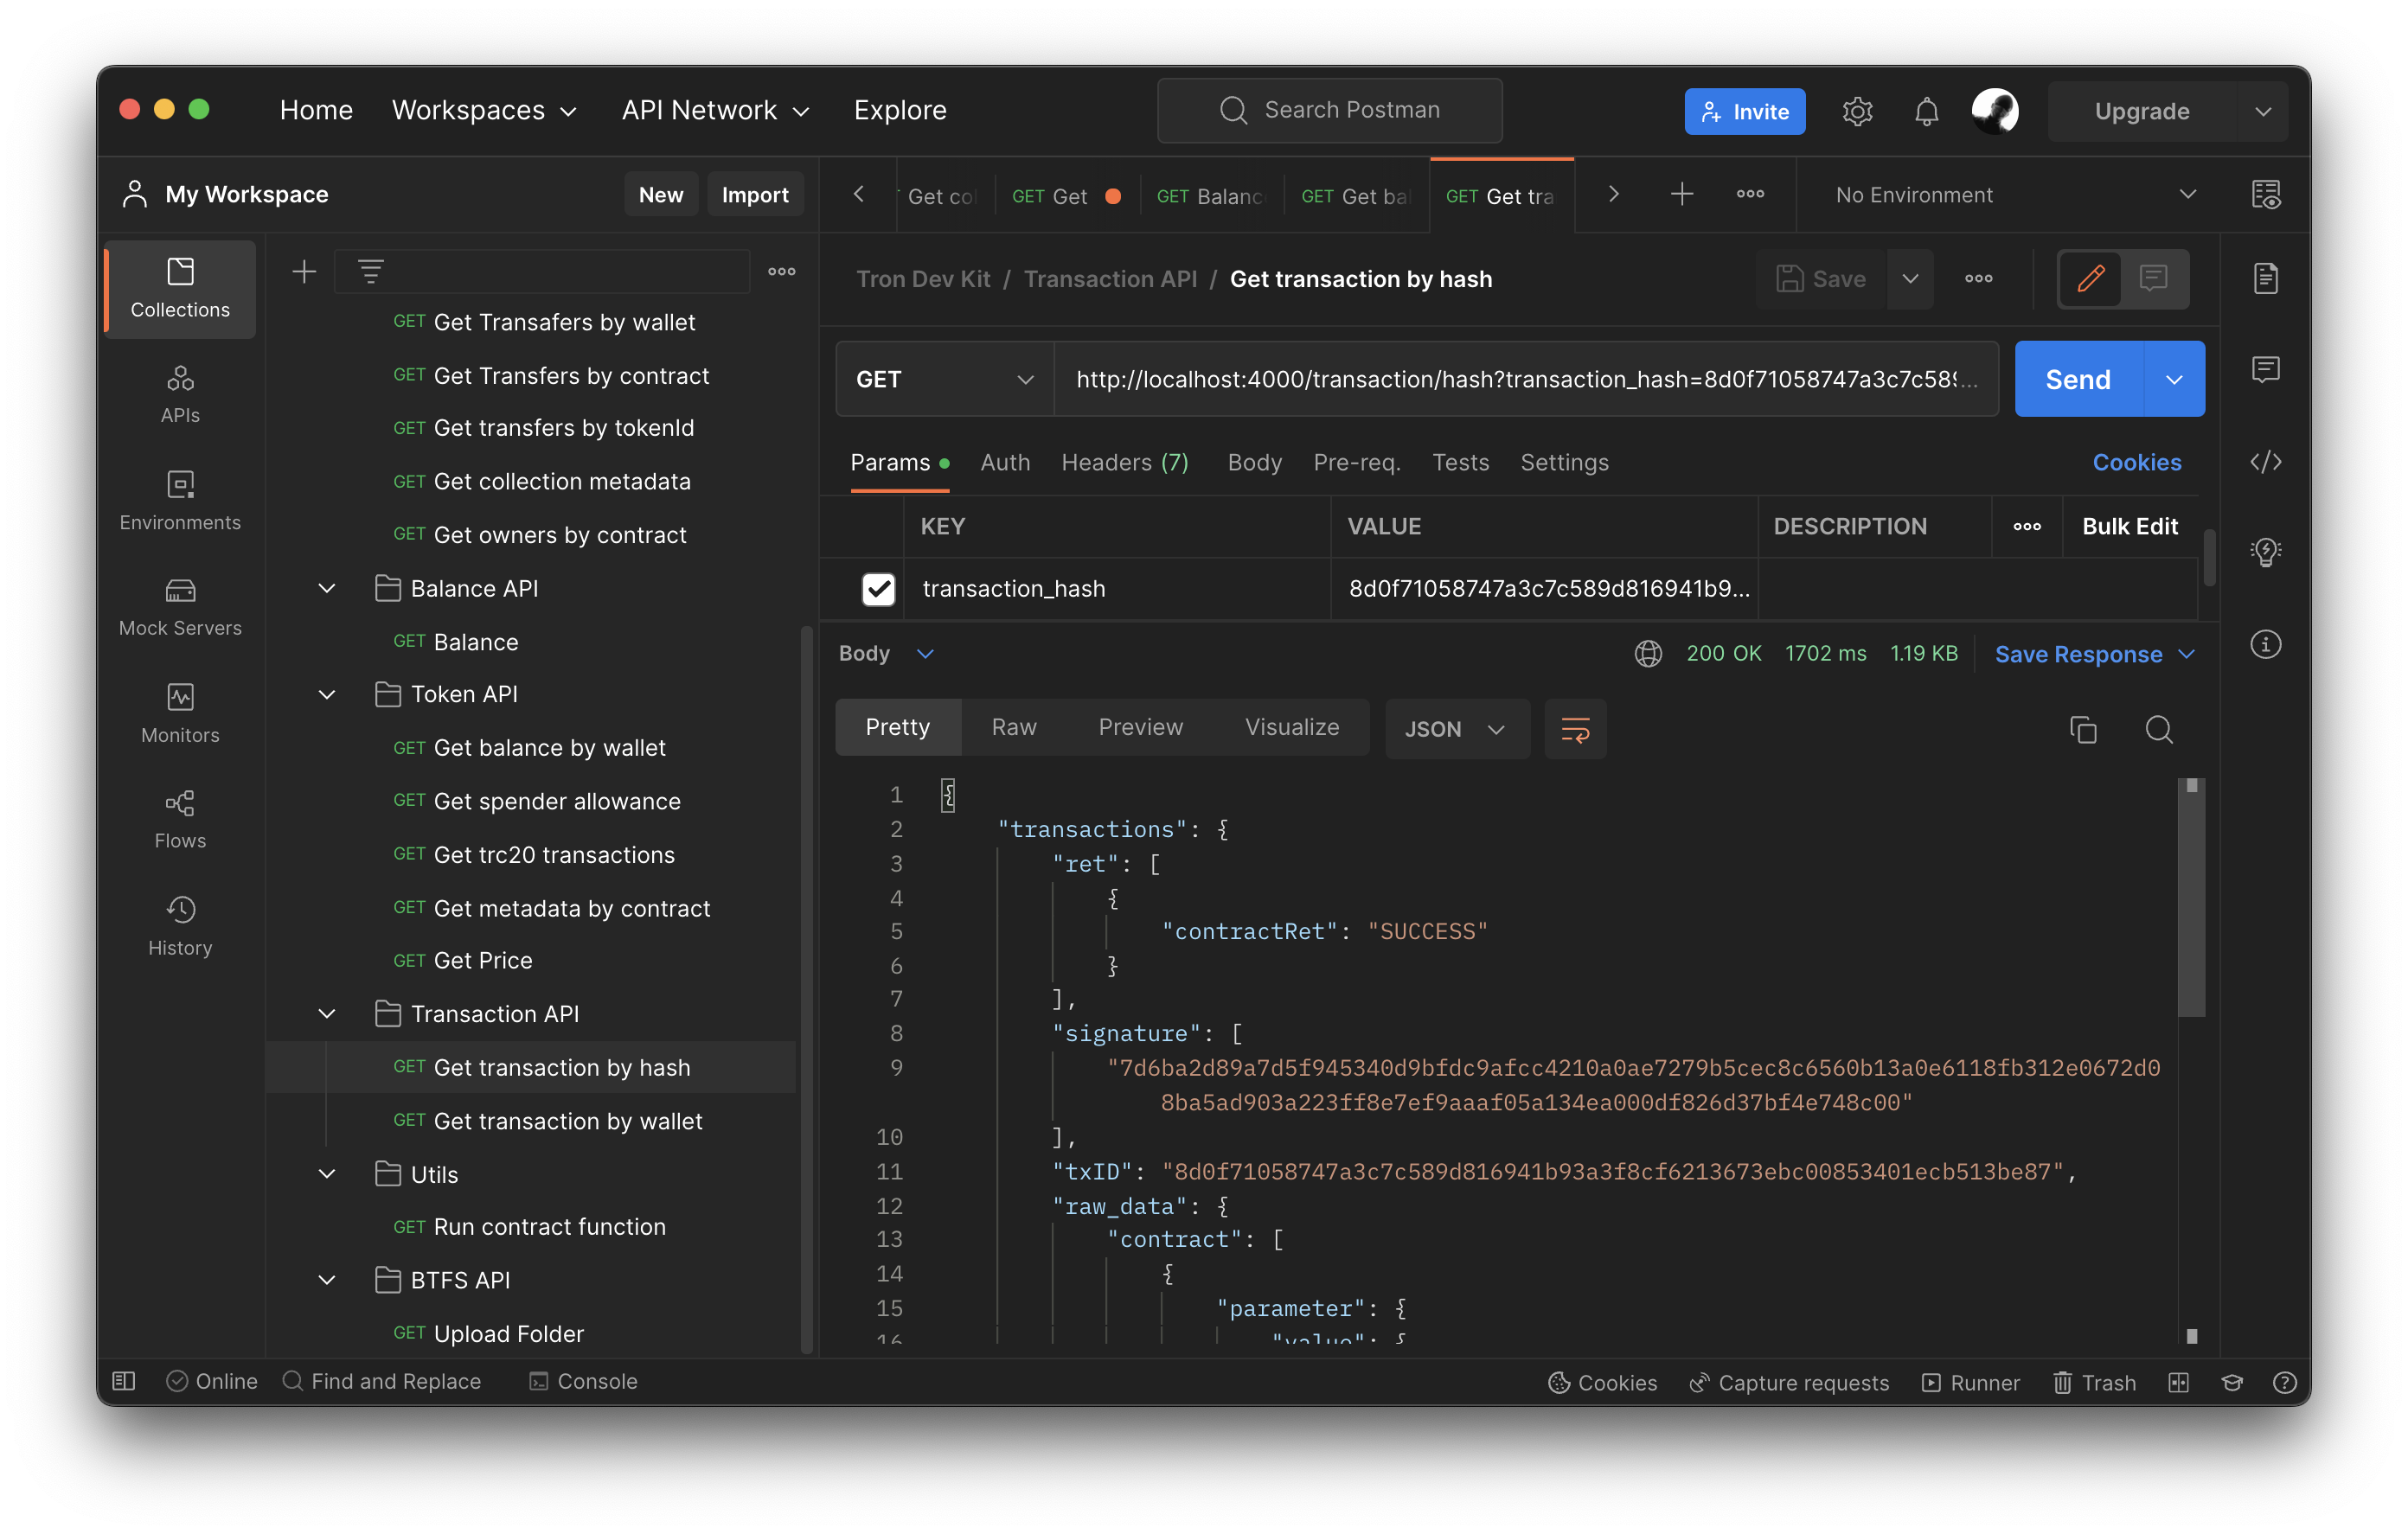
Task: Select the Raw response view tab
Action: click(1013, 728)
